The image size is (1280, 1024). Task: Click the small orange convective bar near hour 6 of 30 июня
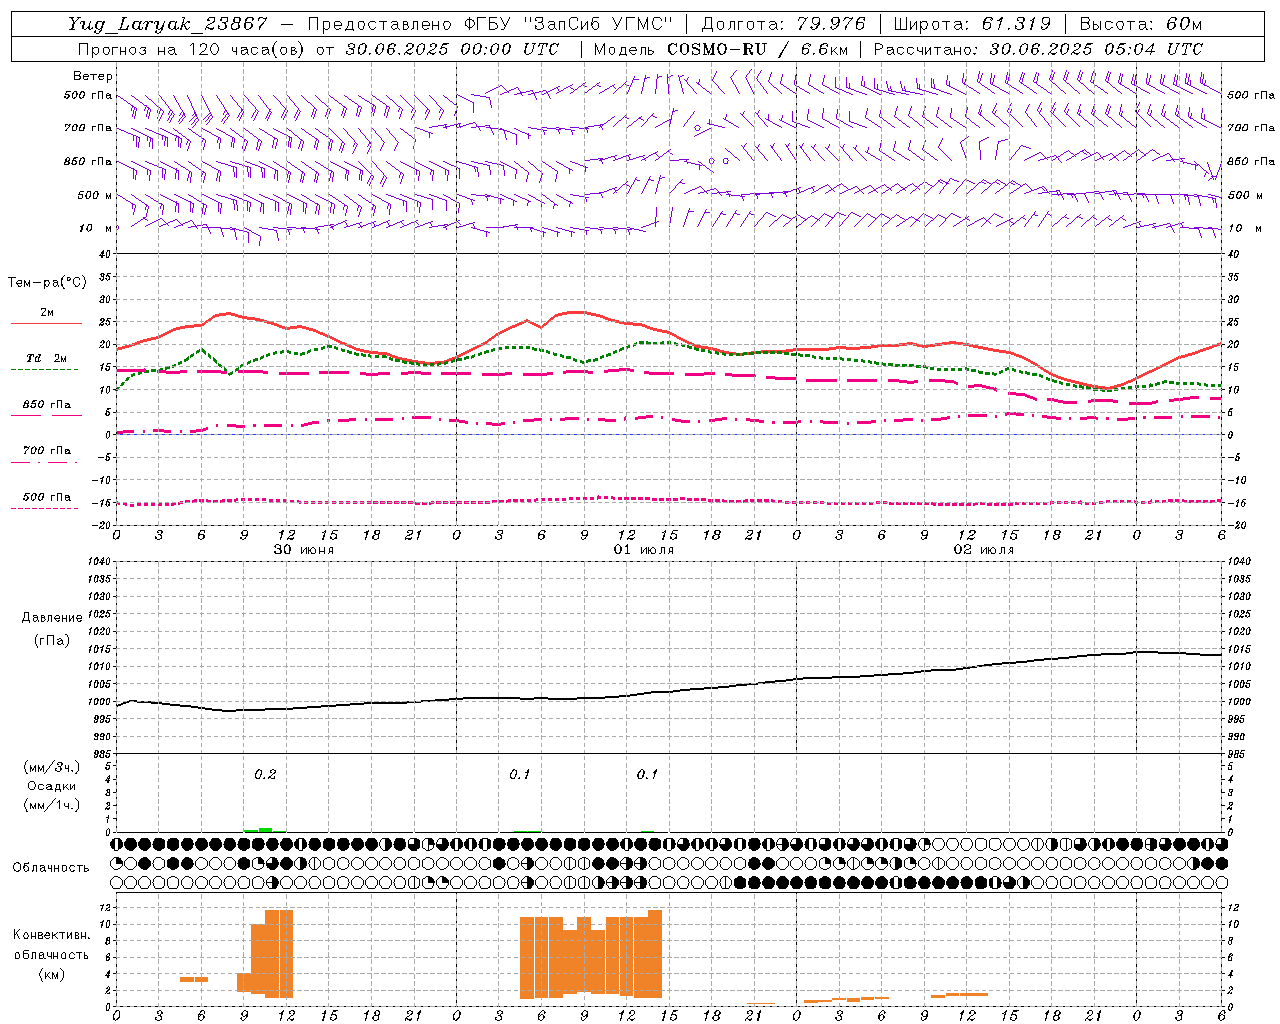[194, 979]
